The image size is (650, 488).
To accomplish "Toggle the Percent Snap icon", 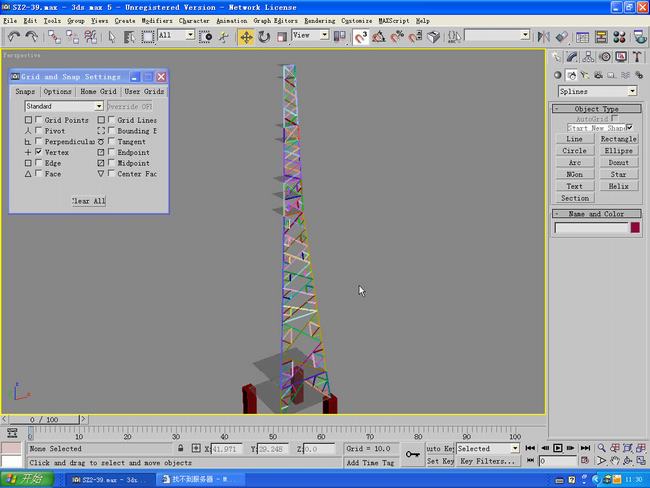I will coord(397,37).
